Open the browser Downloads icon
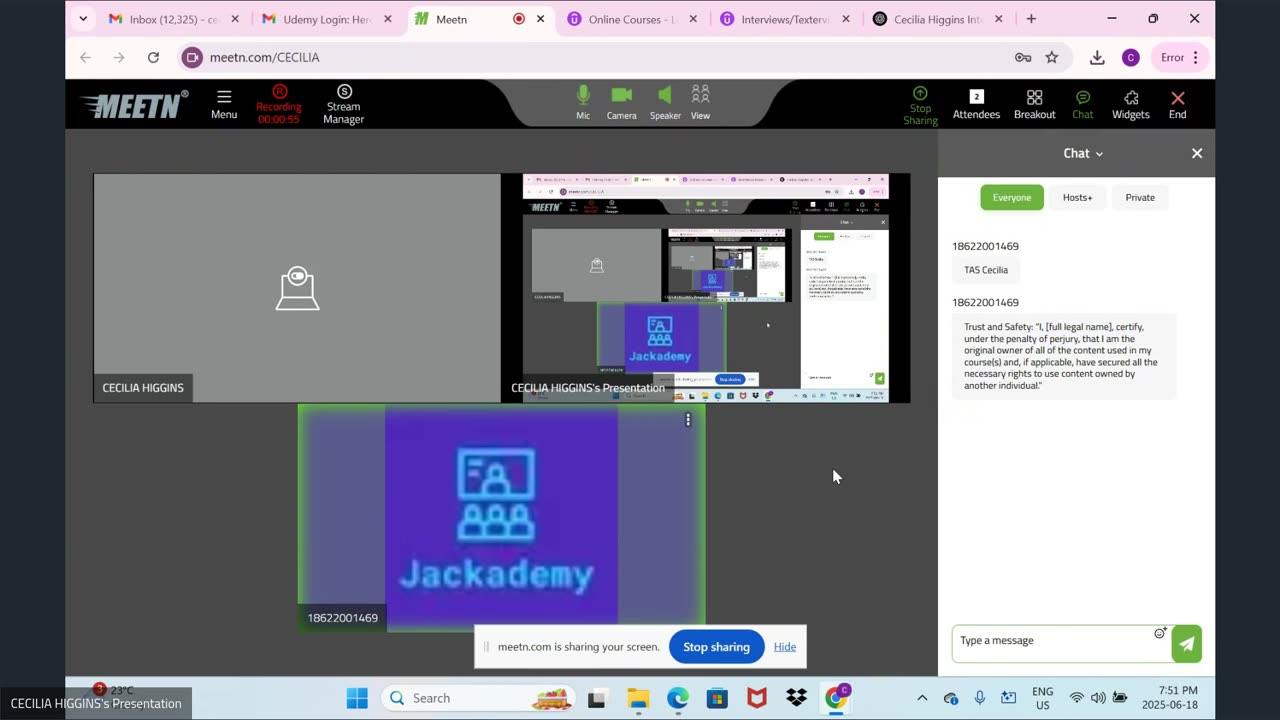Viewport: 1280px width, 720px height. 1097,57
